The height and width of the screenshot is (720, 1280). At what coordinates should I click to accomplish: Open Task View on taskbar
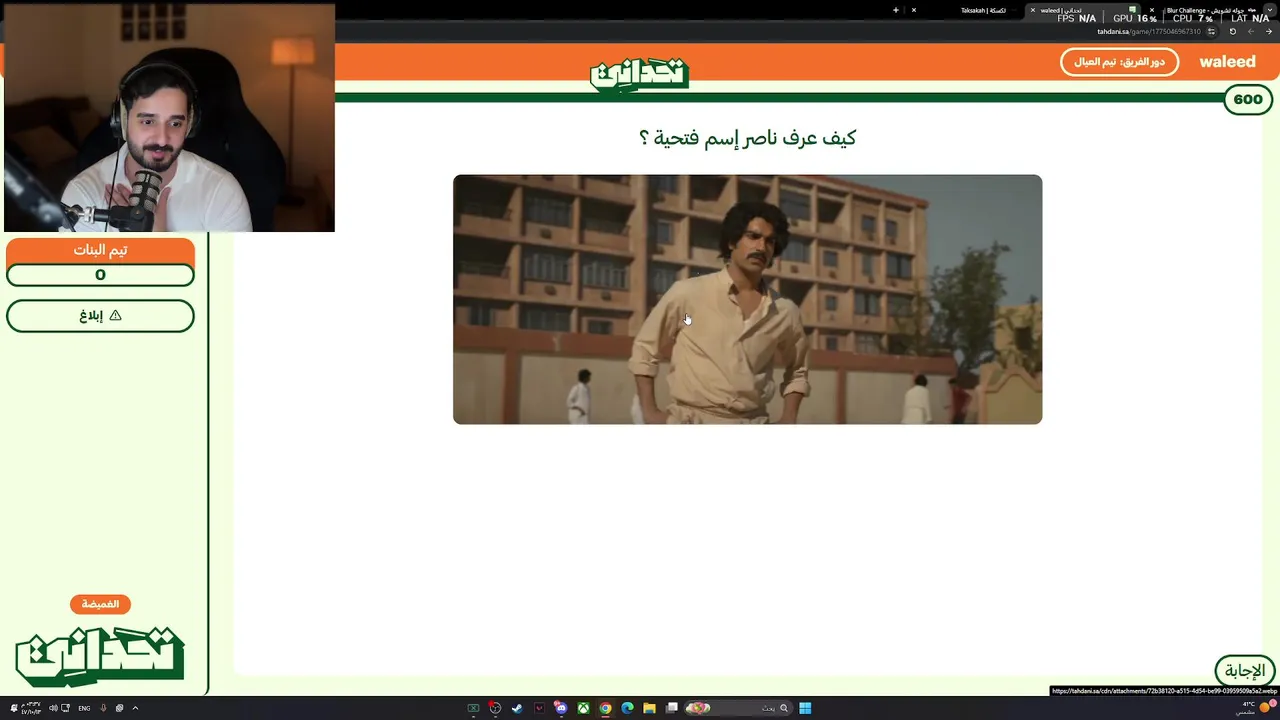tap(672, 708)
